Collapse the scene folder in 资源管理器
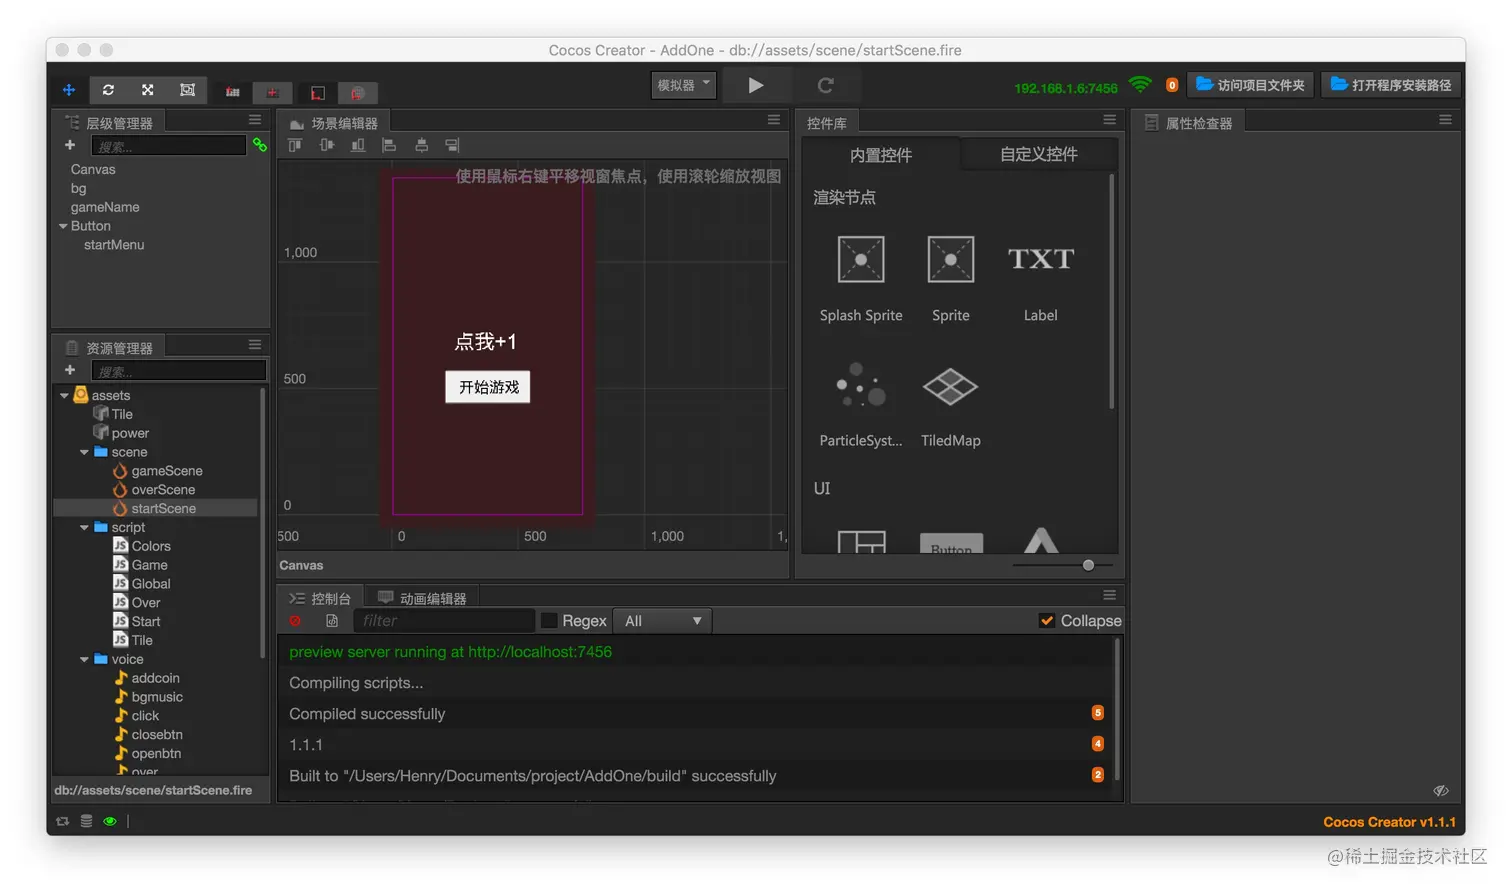The width and height of the screenshot is (1512, 891). 84,451
